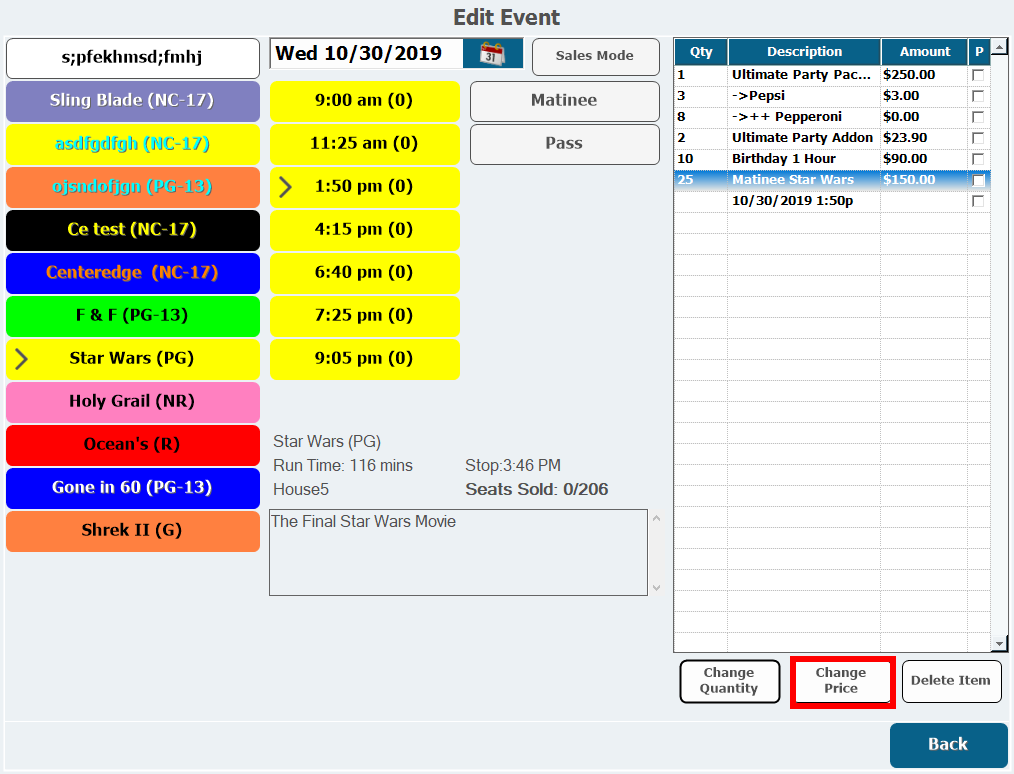Open the calendar date picker icon
Image resolution: width=1014 pixels, height=774 pixels.
[x=493, y=54]
